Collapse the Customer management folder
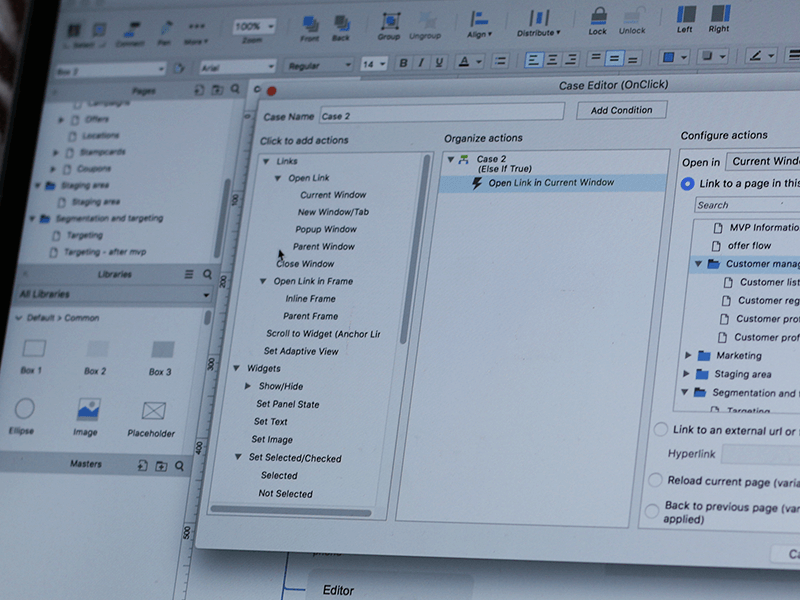 coord(698,263)
